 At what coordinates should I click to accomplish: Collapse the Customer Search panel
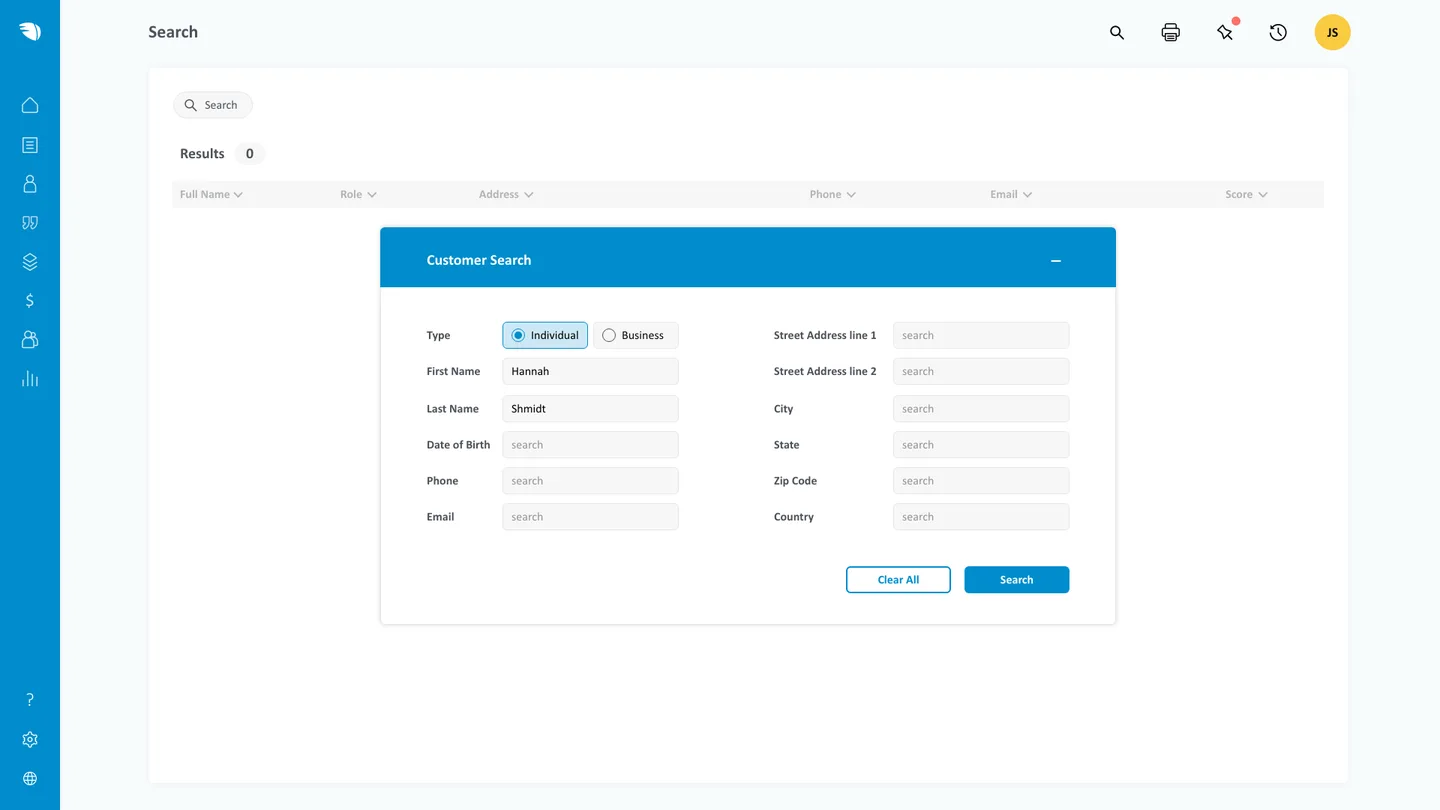pos(1056,260)
